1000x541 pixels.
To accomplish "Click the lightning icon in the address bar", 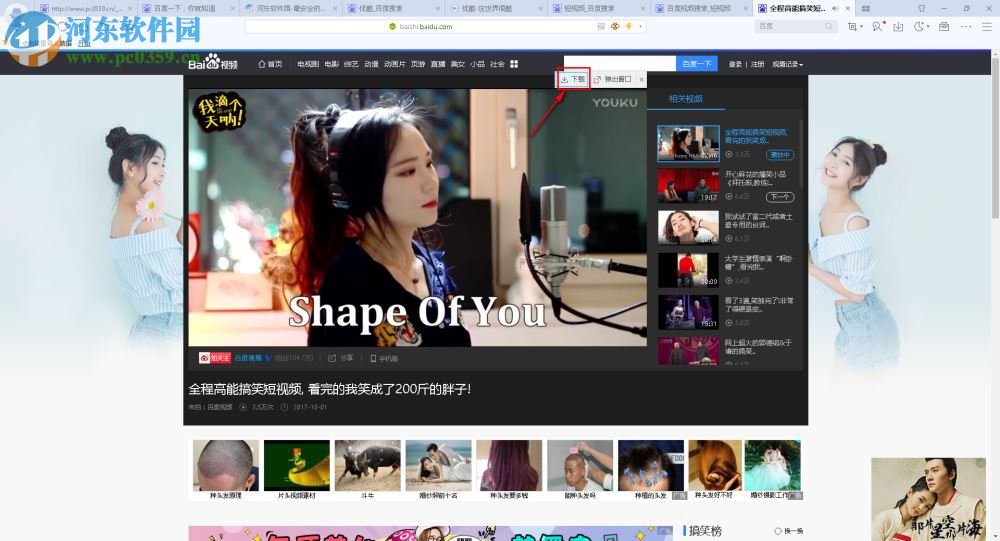I will (x=629, y=26).
